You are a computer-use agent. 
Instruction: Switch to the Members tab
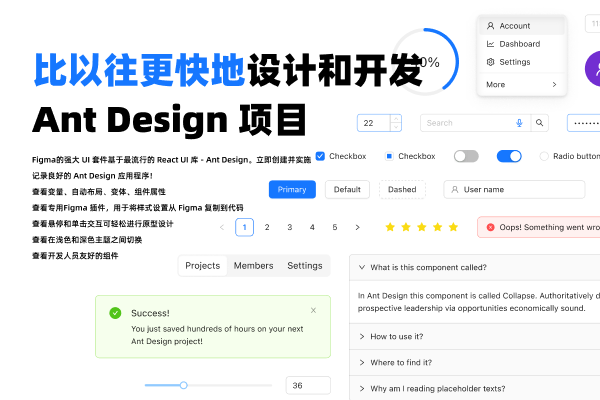tap(253, 266)
